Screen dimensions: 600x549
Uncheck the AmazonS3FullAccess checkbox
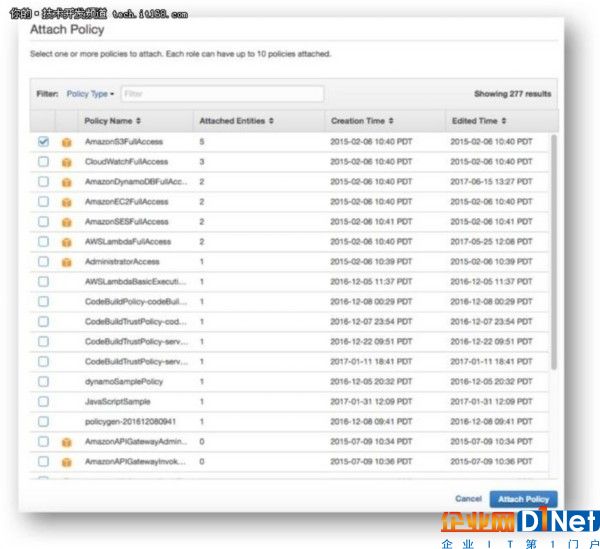(44, 142)
